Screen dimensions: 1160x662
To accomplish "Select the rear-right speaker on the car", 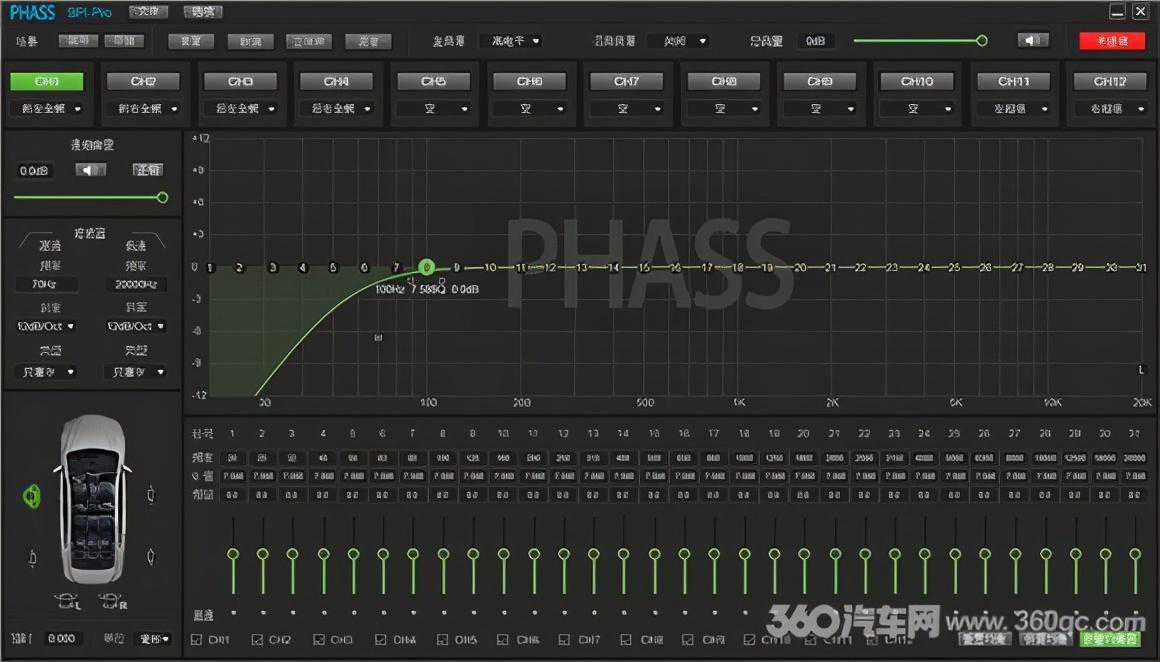I will [x=150, y=555].
